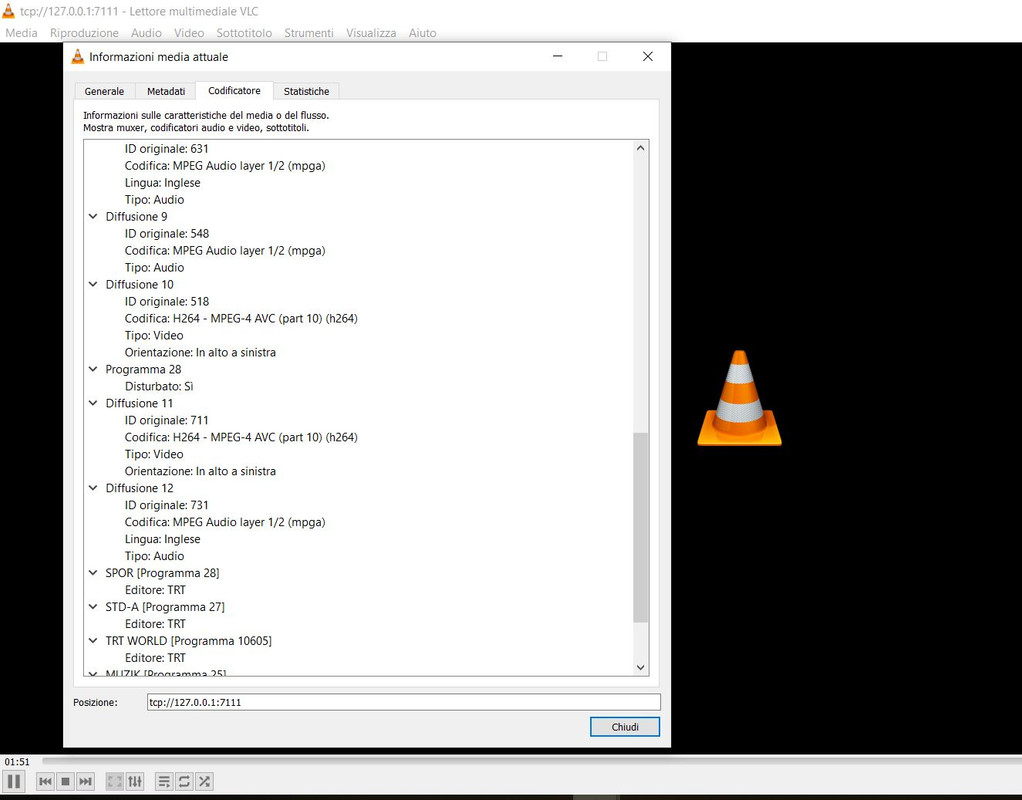Click the codec list scrollbar thumb
This screenshot has width=1022, height=800.
640,527
